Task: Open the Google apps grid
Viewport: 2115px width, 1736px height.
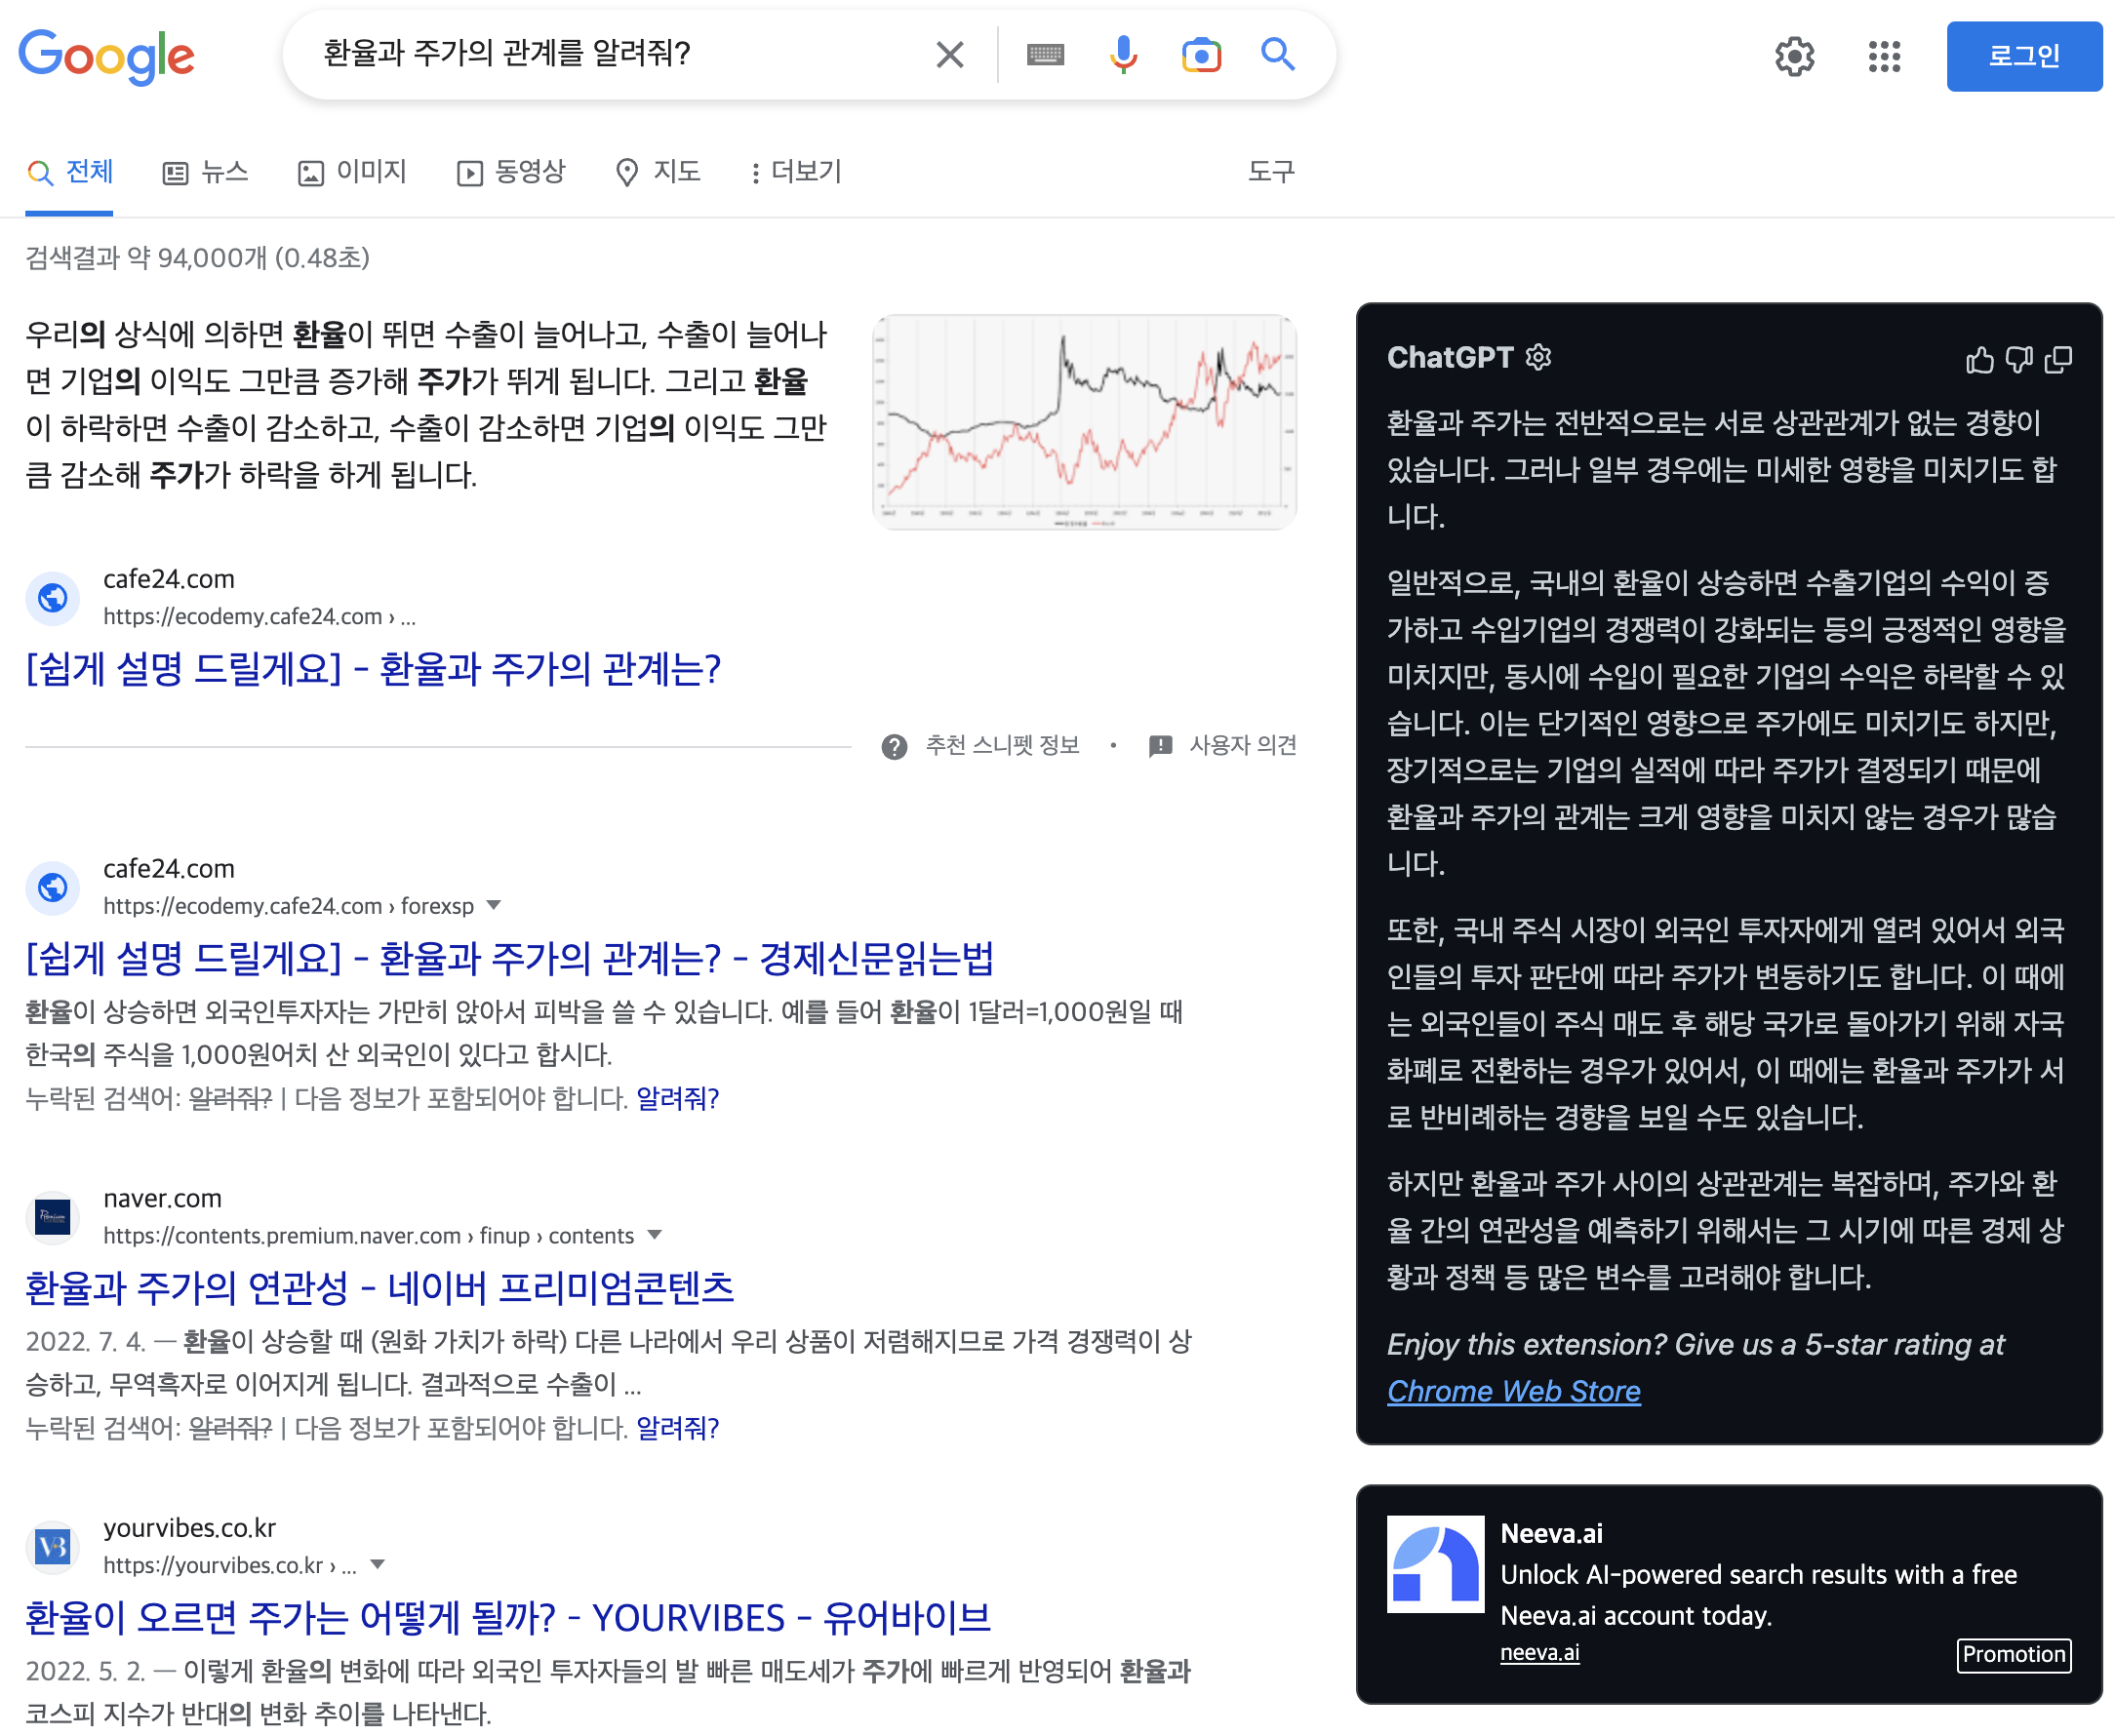Action: point(1883,57)
